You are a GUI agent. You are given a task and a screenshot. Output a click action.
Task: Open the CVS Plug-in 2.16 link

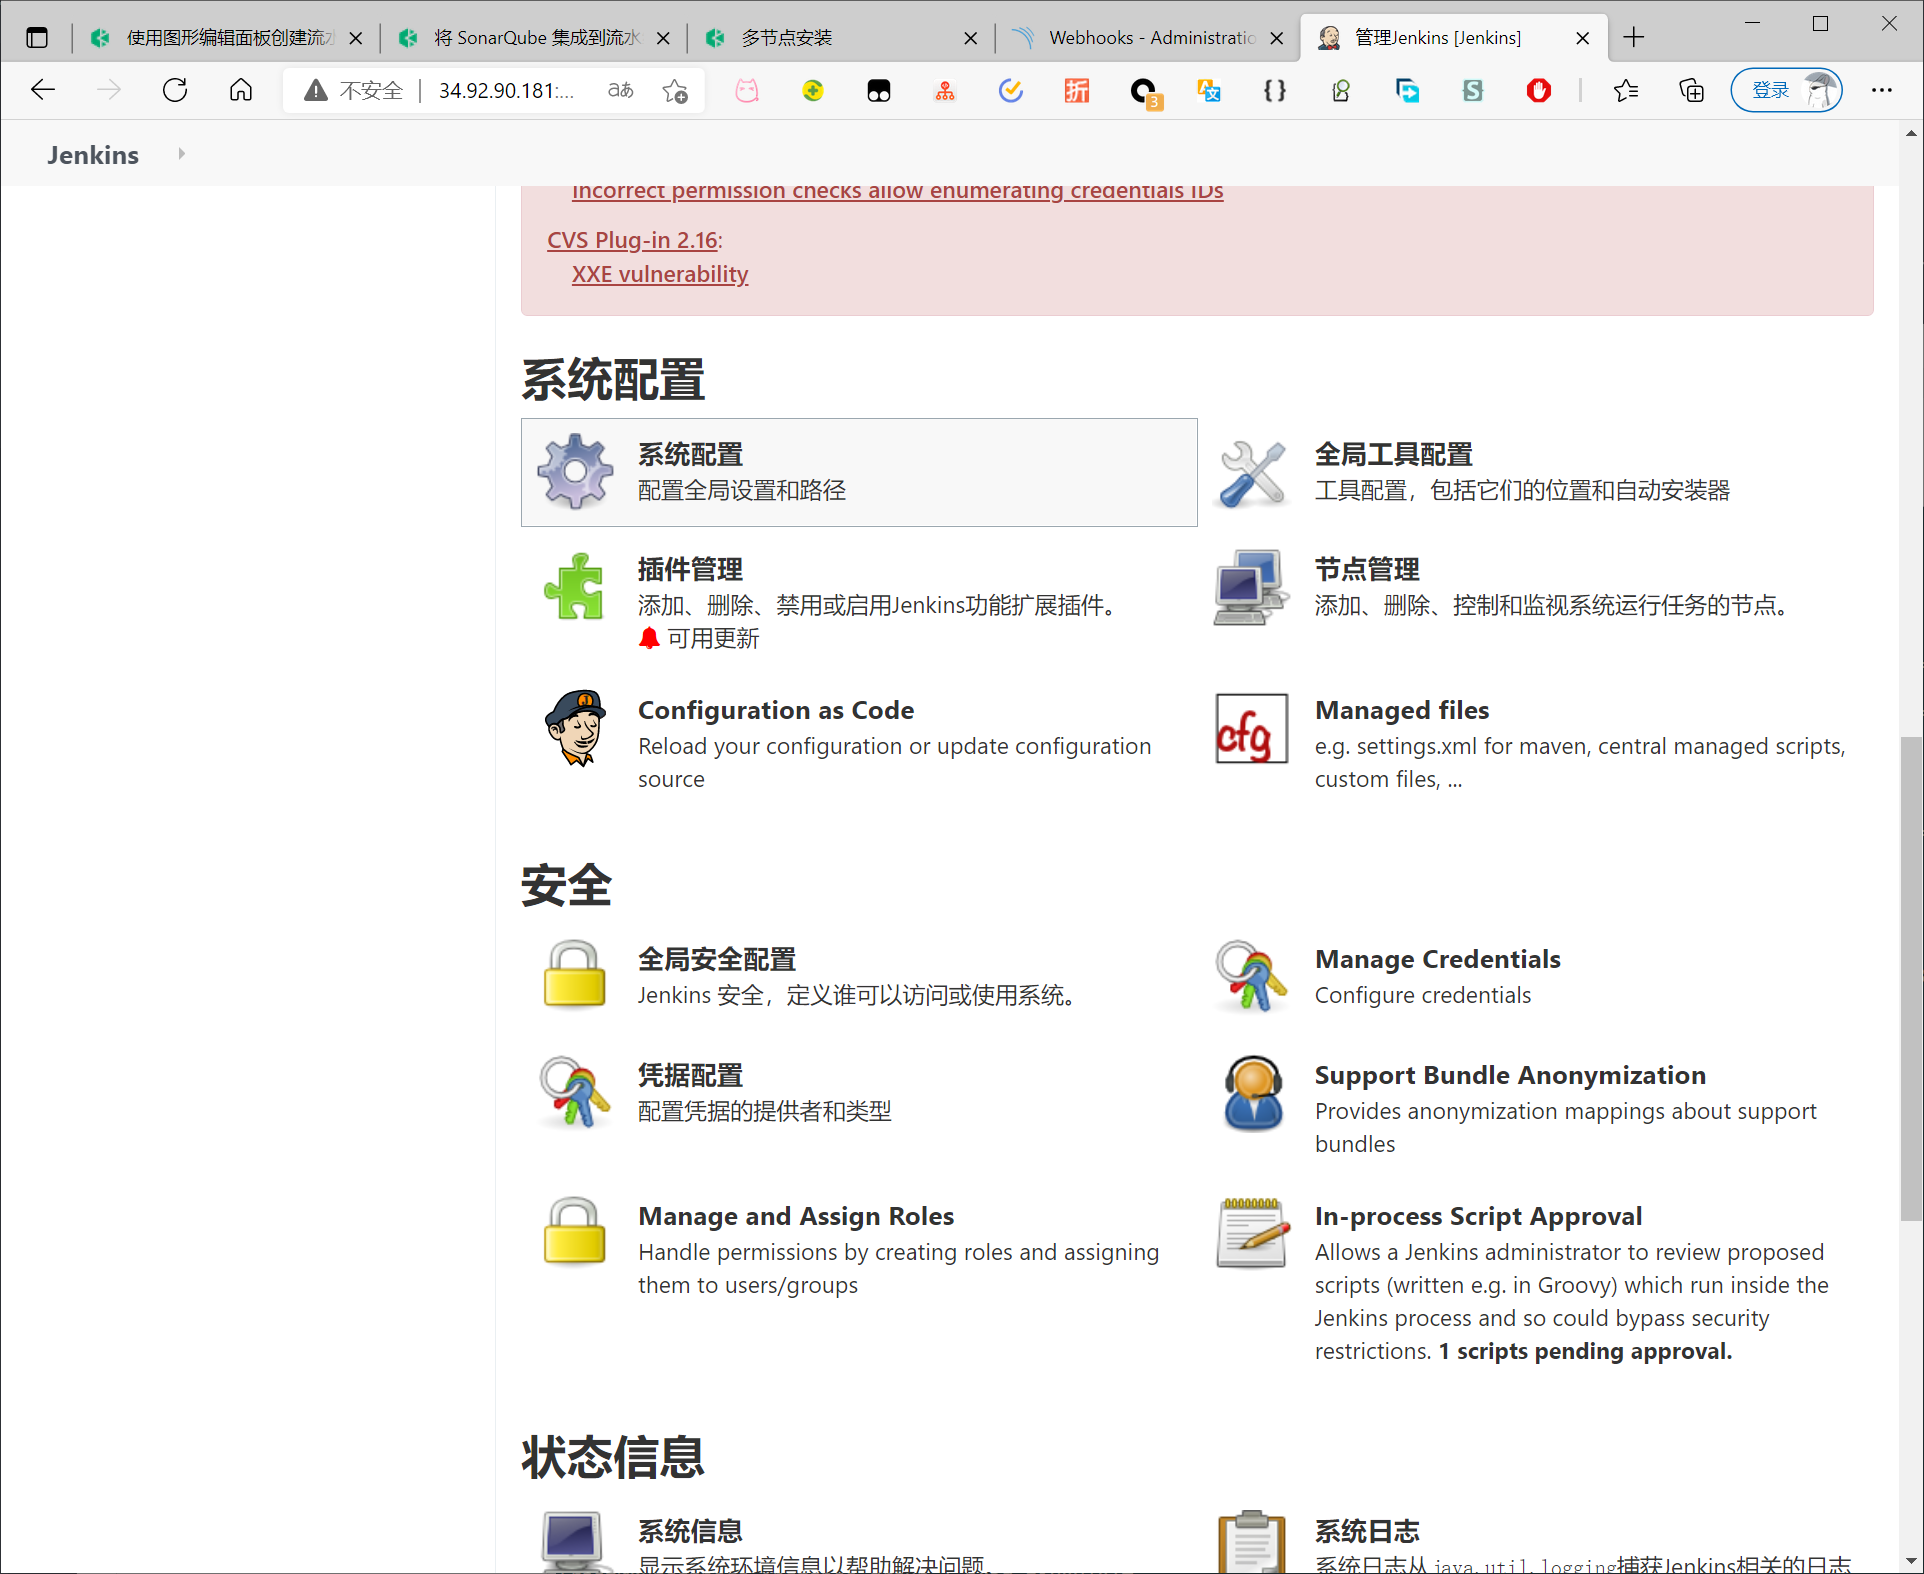tap(632, 240)
